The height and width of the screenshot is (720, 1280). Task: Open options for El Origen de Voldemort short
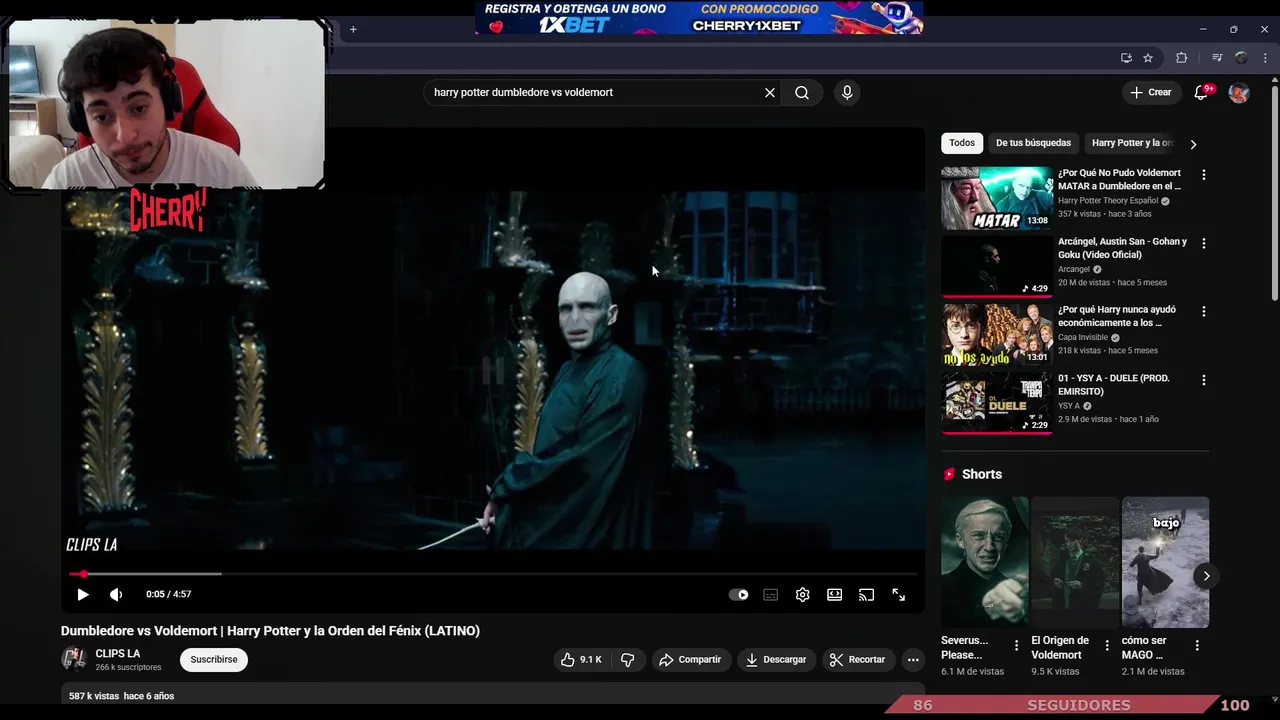tap(1107, 646)
